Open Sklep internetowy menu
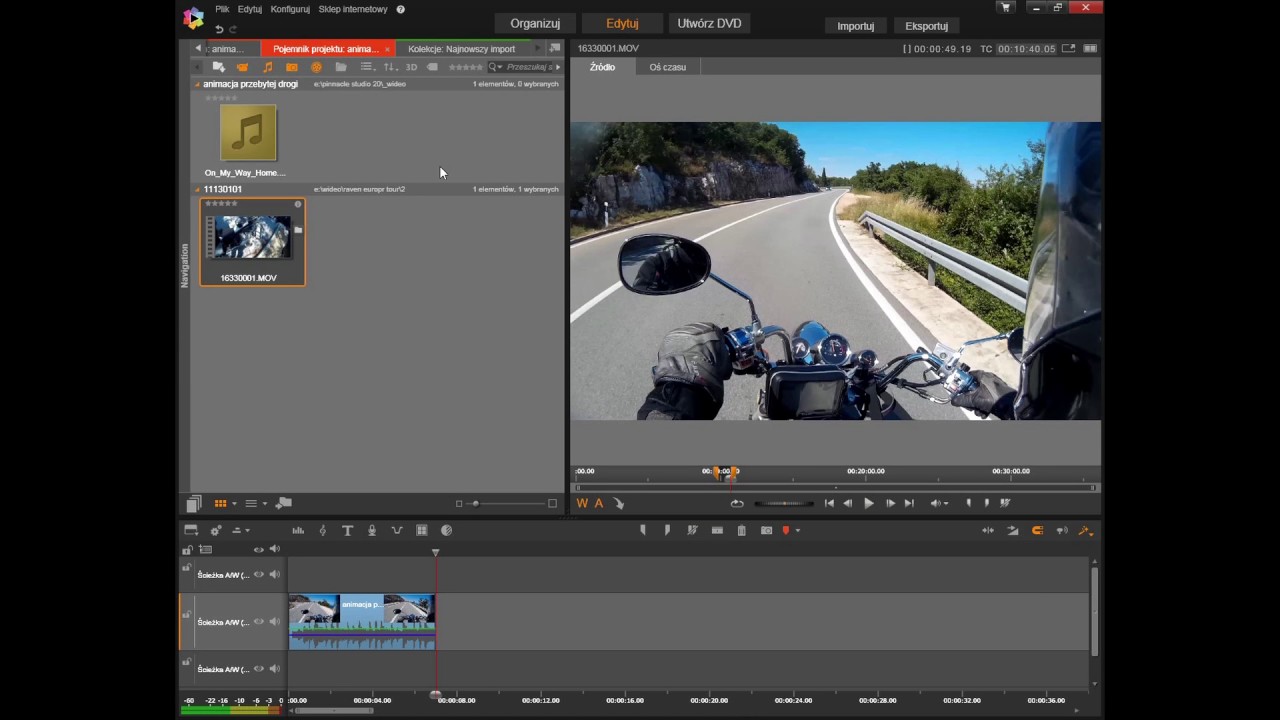This screenshot has width=1280, height=720. (353, 9)
